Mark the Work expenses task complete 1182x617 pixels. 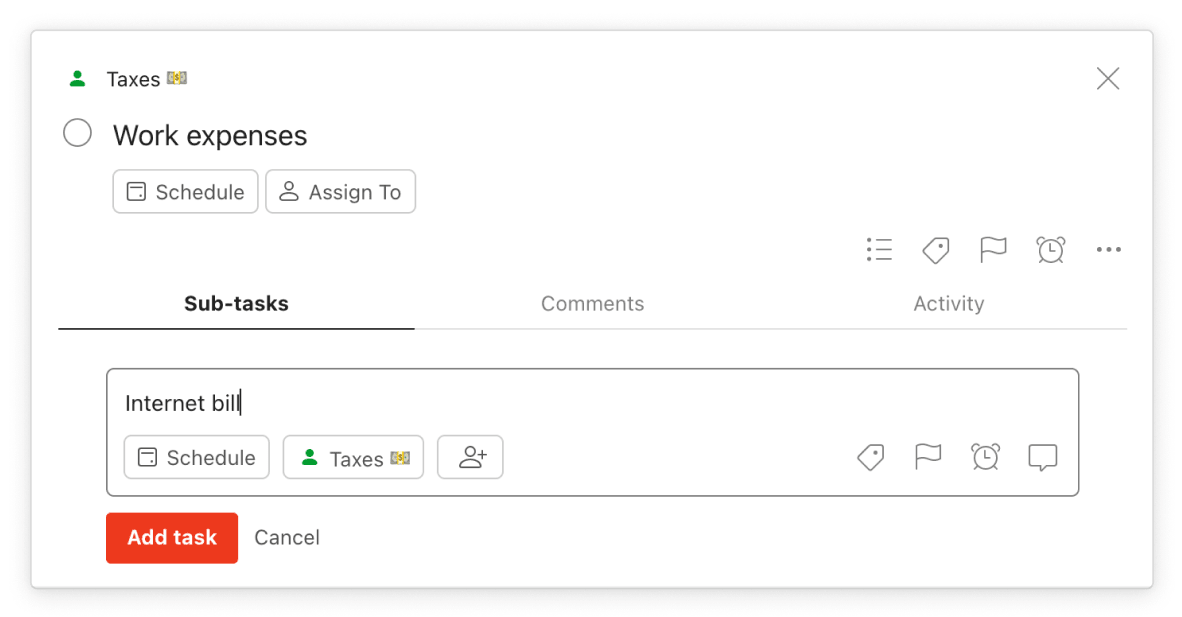(77, 132)
